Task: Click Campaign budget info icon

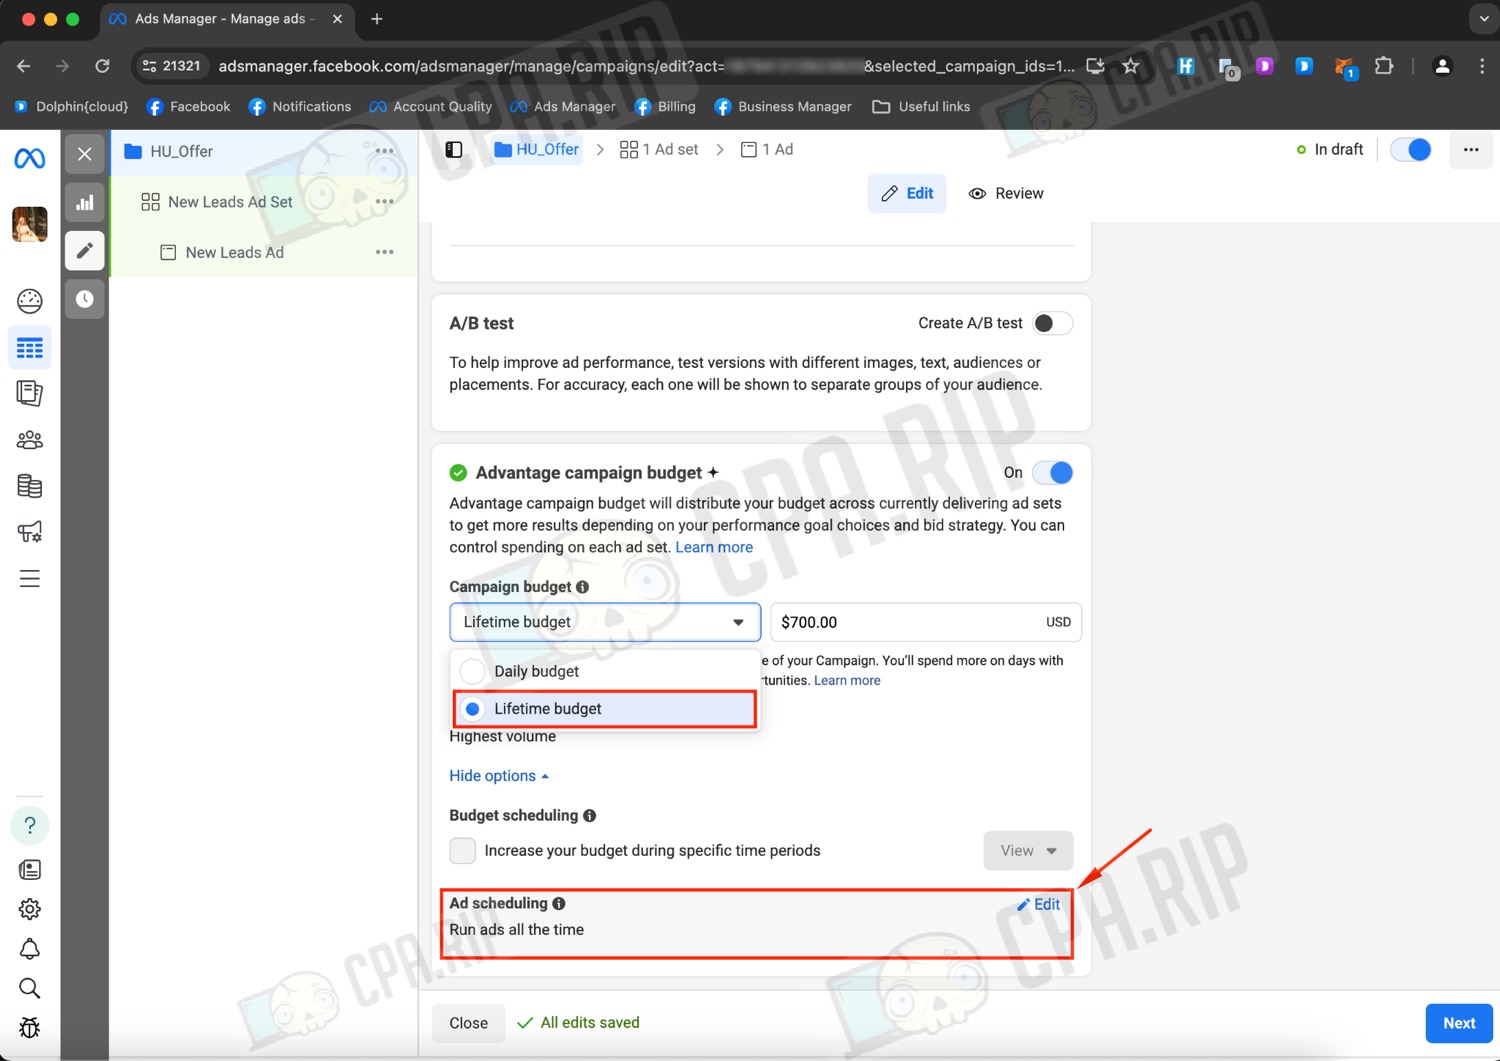Action: tap(582, 587)
